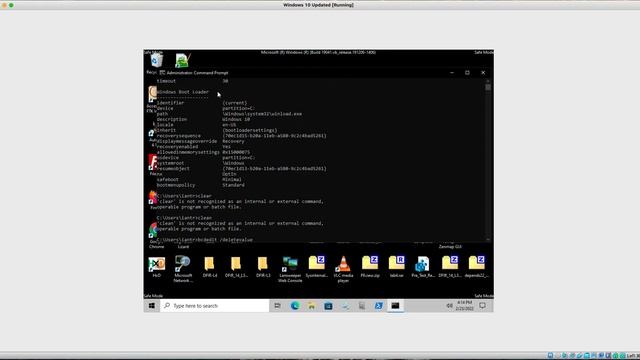Launch Microsoft Edge from the taskbar
This screenshot has height=360, width=640.
tap(295, 305)
